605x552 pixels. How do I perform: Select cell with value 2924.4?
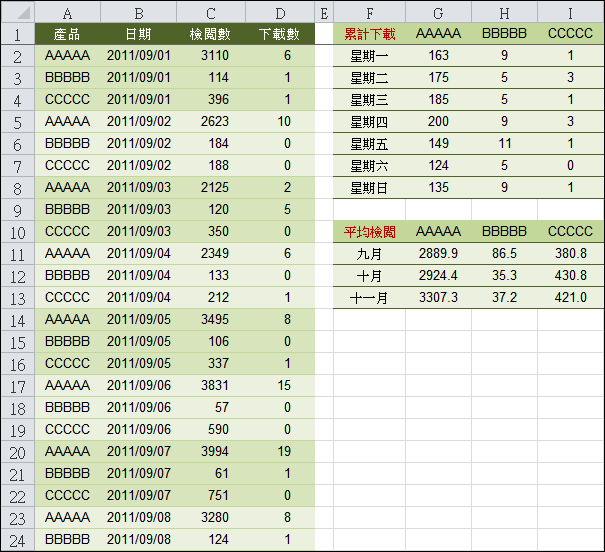pyautogui.click(x=438, y=275)
